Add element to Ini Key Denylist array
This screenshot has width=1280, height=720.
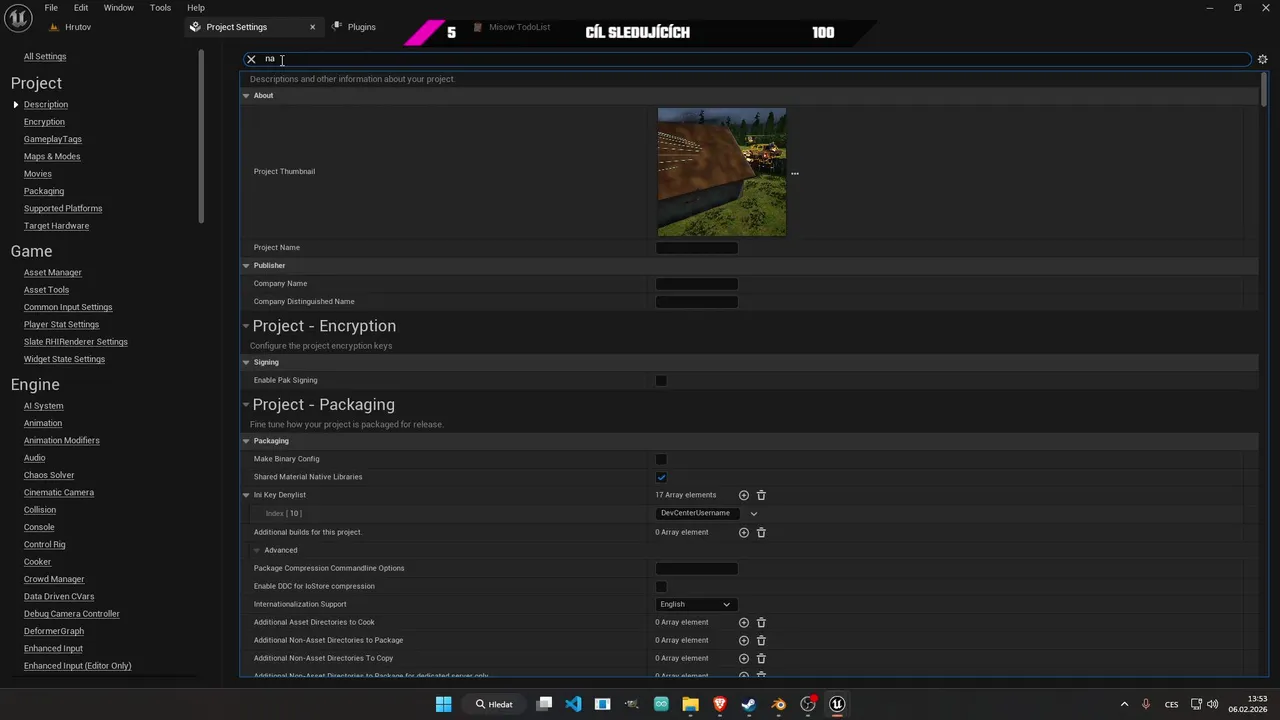pos(743,495)
